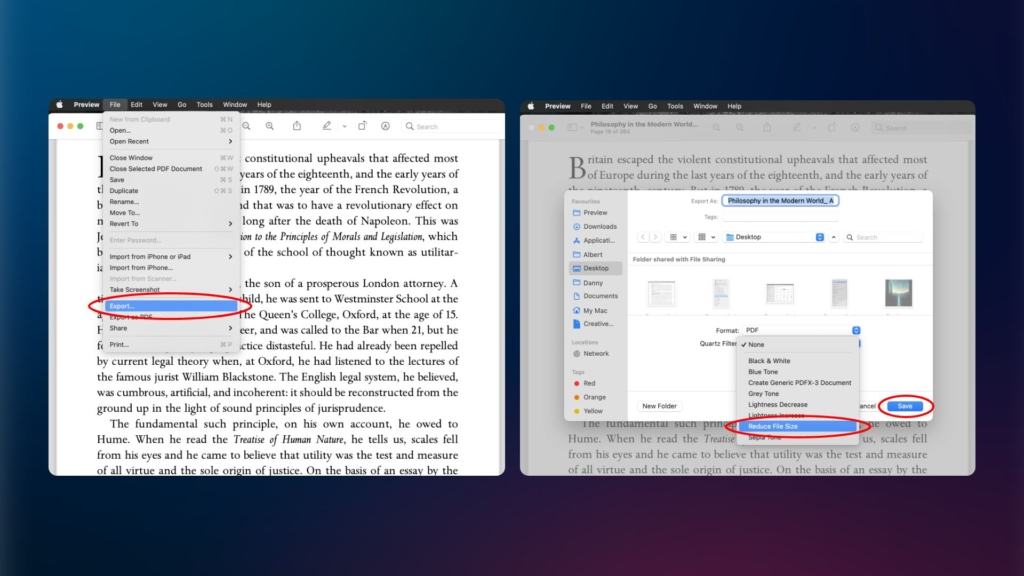
Task: Click the forward arrow in the save dialog
Action: [x=655, y=237]
